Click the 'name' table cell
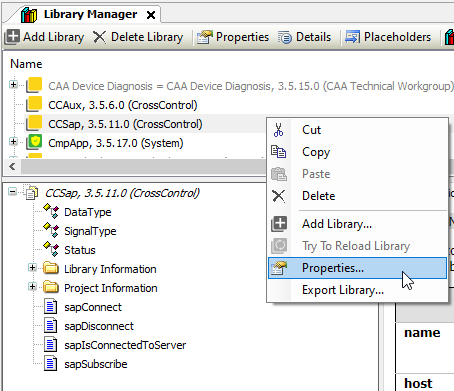Viewport: 454px width, 391px height. pos(425,348)
